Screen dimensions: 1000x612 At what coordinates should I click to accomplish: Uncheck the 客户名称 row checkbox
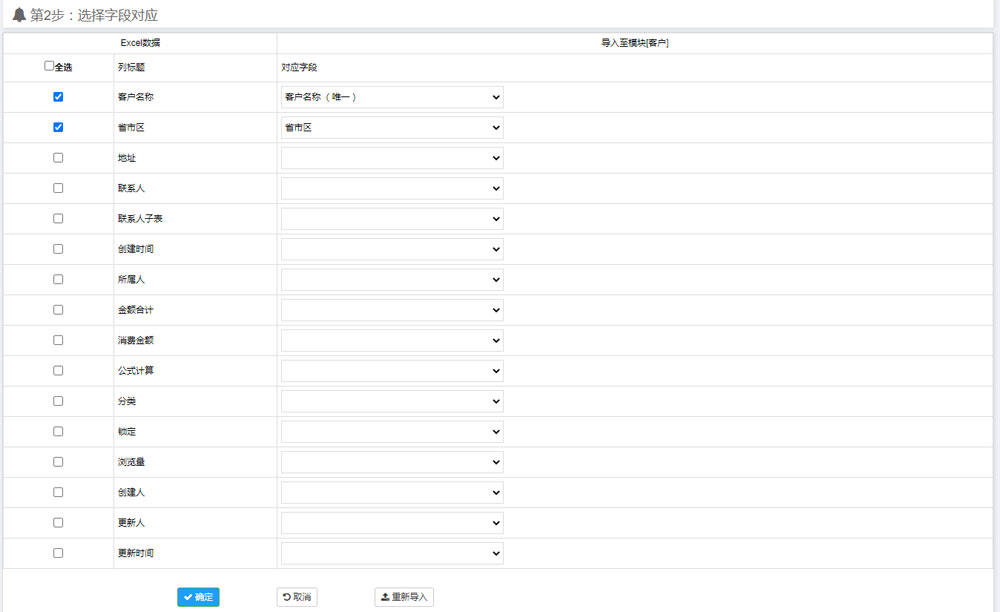click(58, 97)
